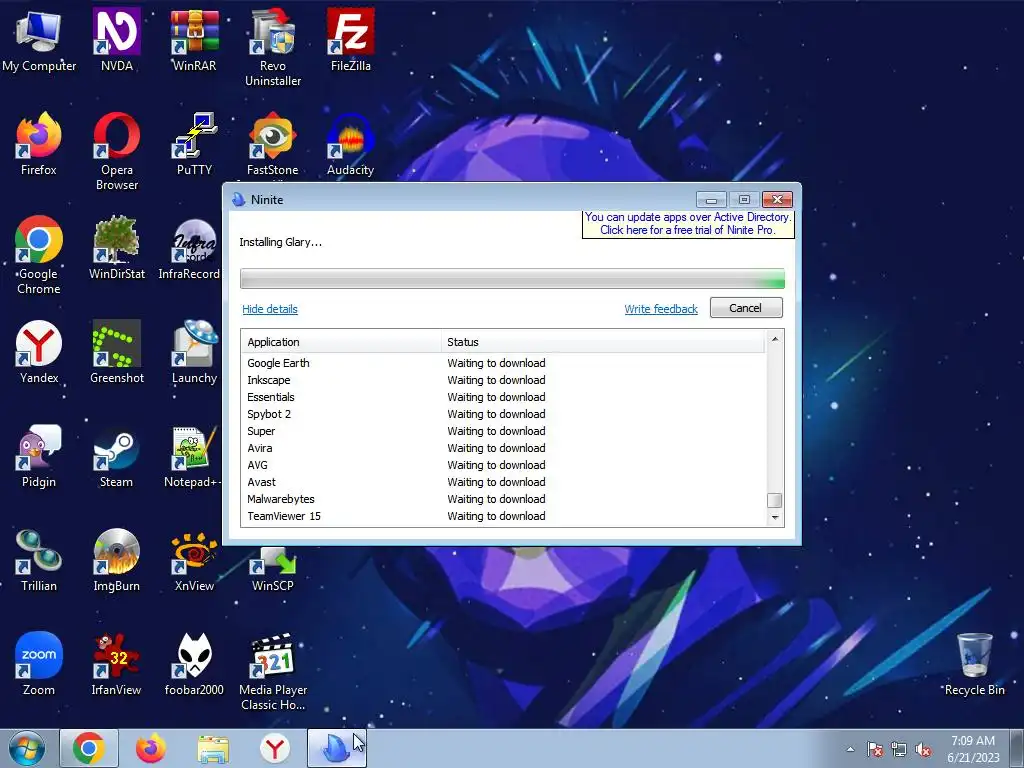Open Windows Explorer from the taskbar
This screenshot has width=1024, height=768.
(x=213, y=748)
